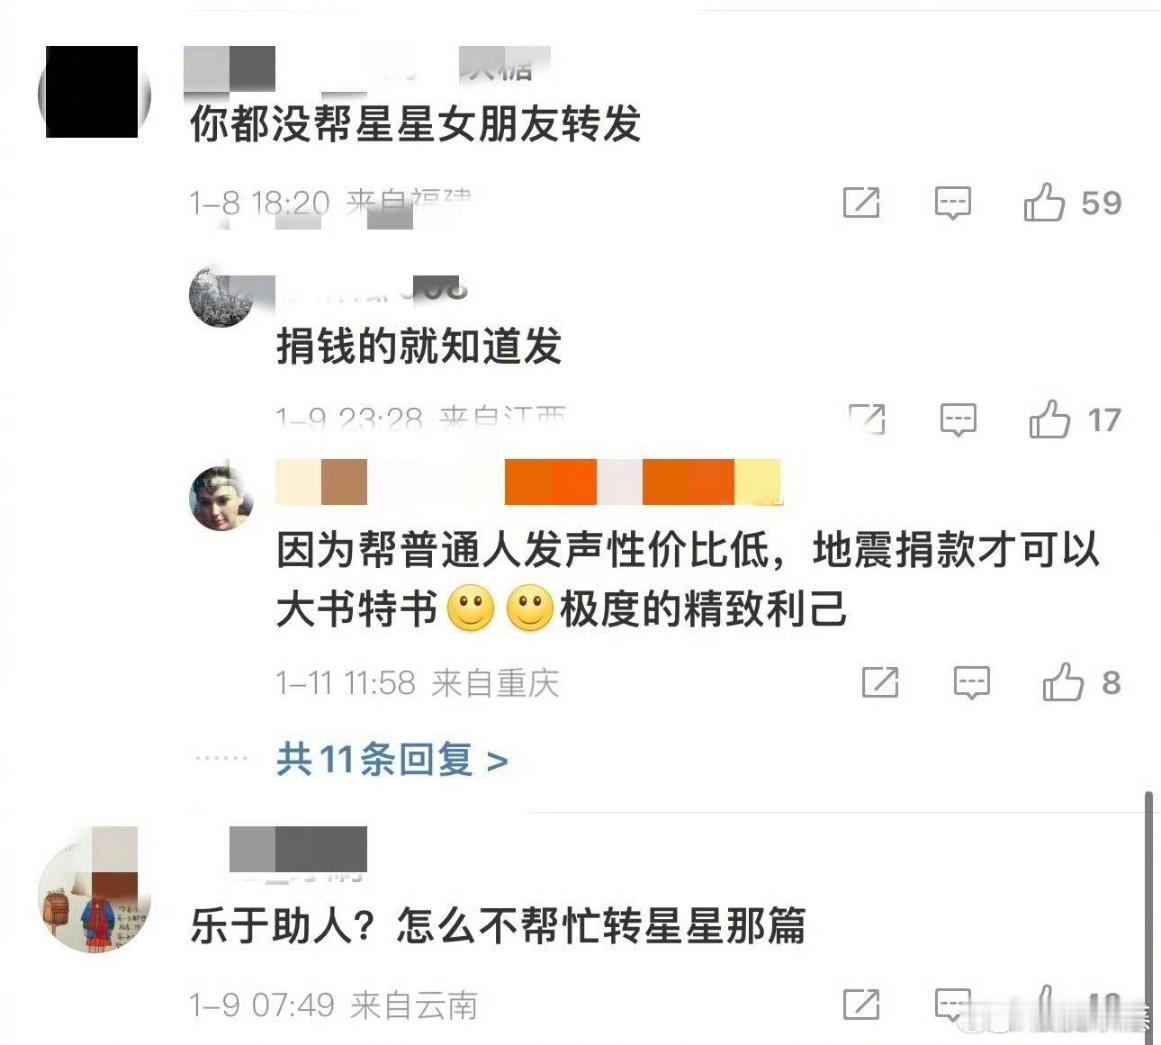
Task: Click the username above 捐钱的就知道发
Action: pos(372,289)
